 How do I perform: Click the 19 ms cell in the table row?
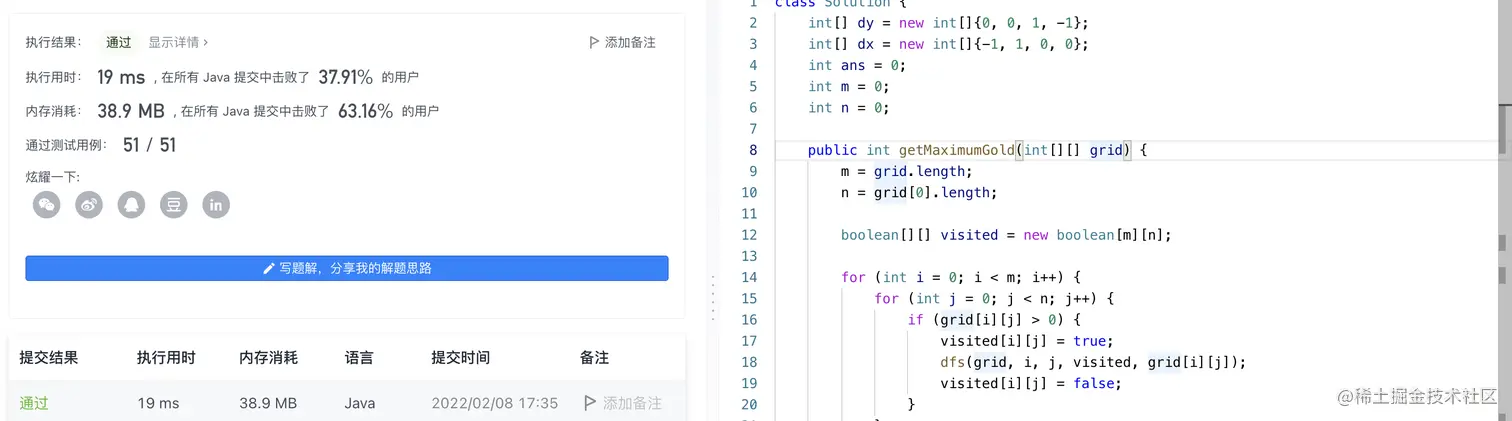[158, 403]
